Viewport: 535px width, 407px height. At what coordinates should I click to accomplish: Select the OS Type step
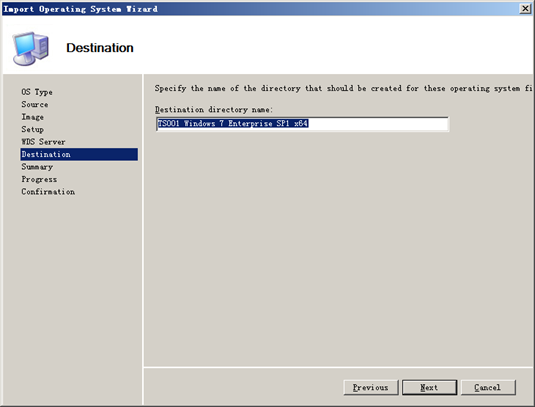[37, 92]
